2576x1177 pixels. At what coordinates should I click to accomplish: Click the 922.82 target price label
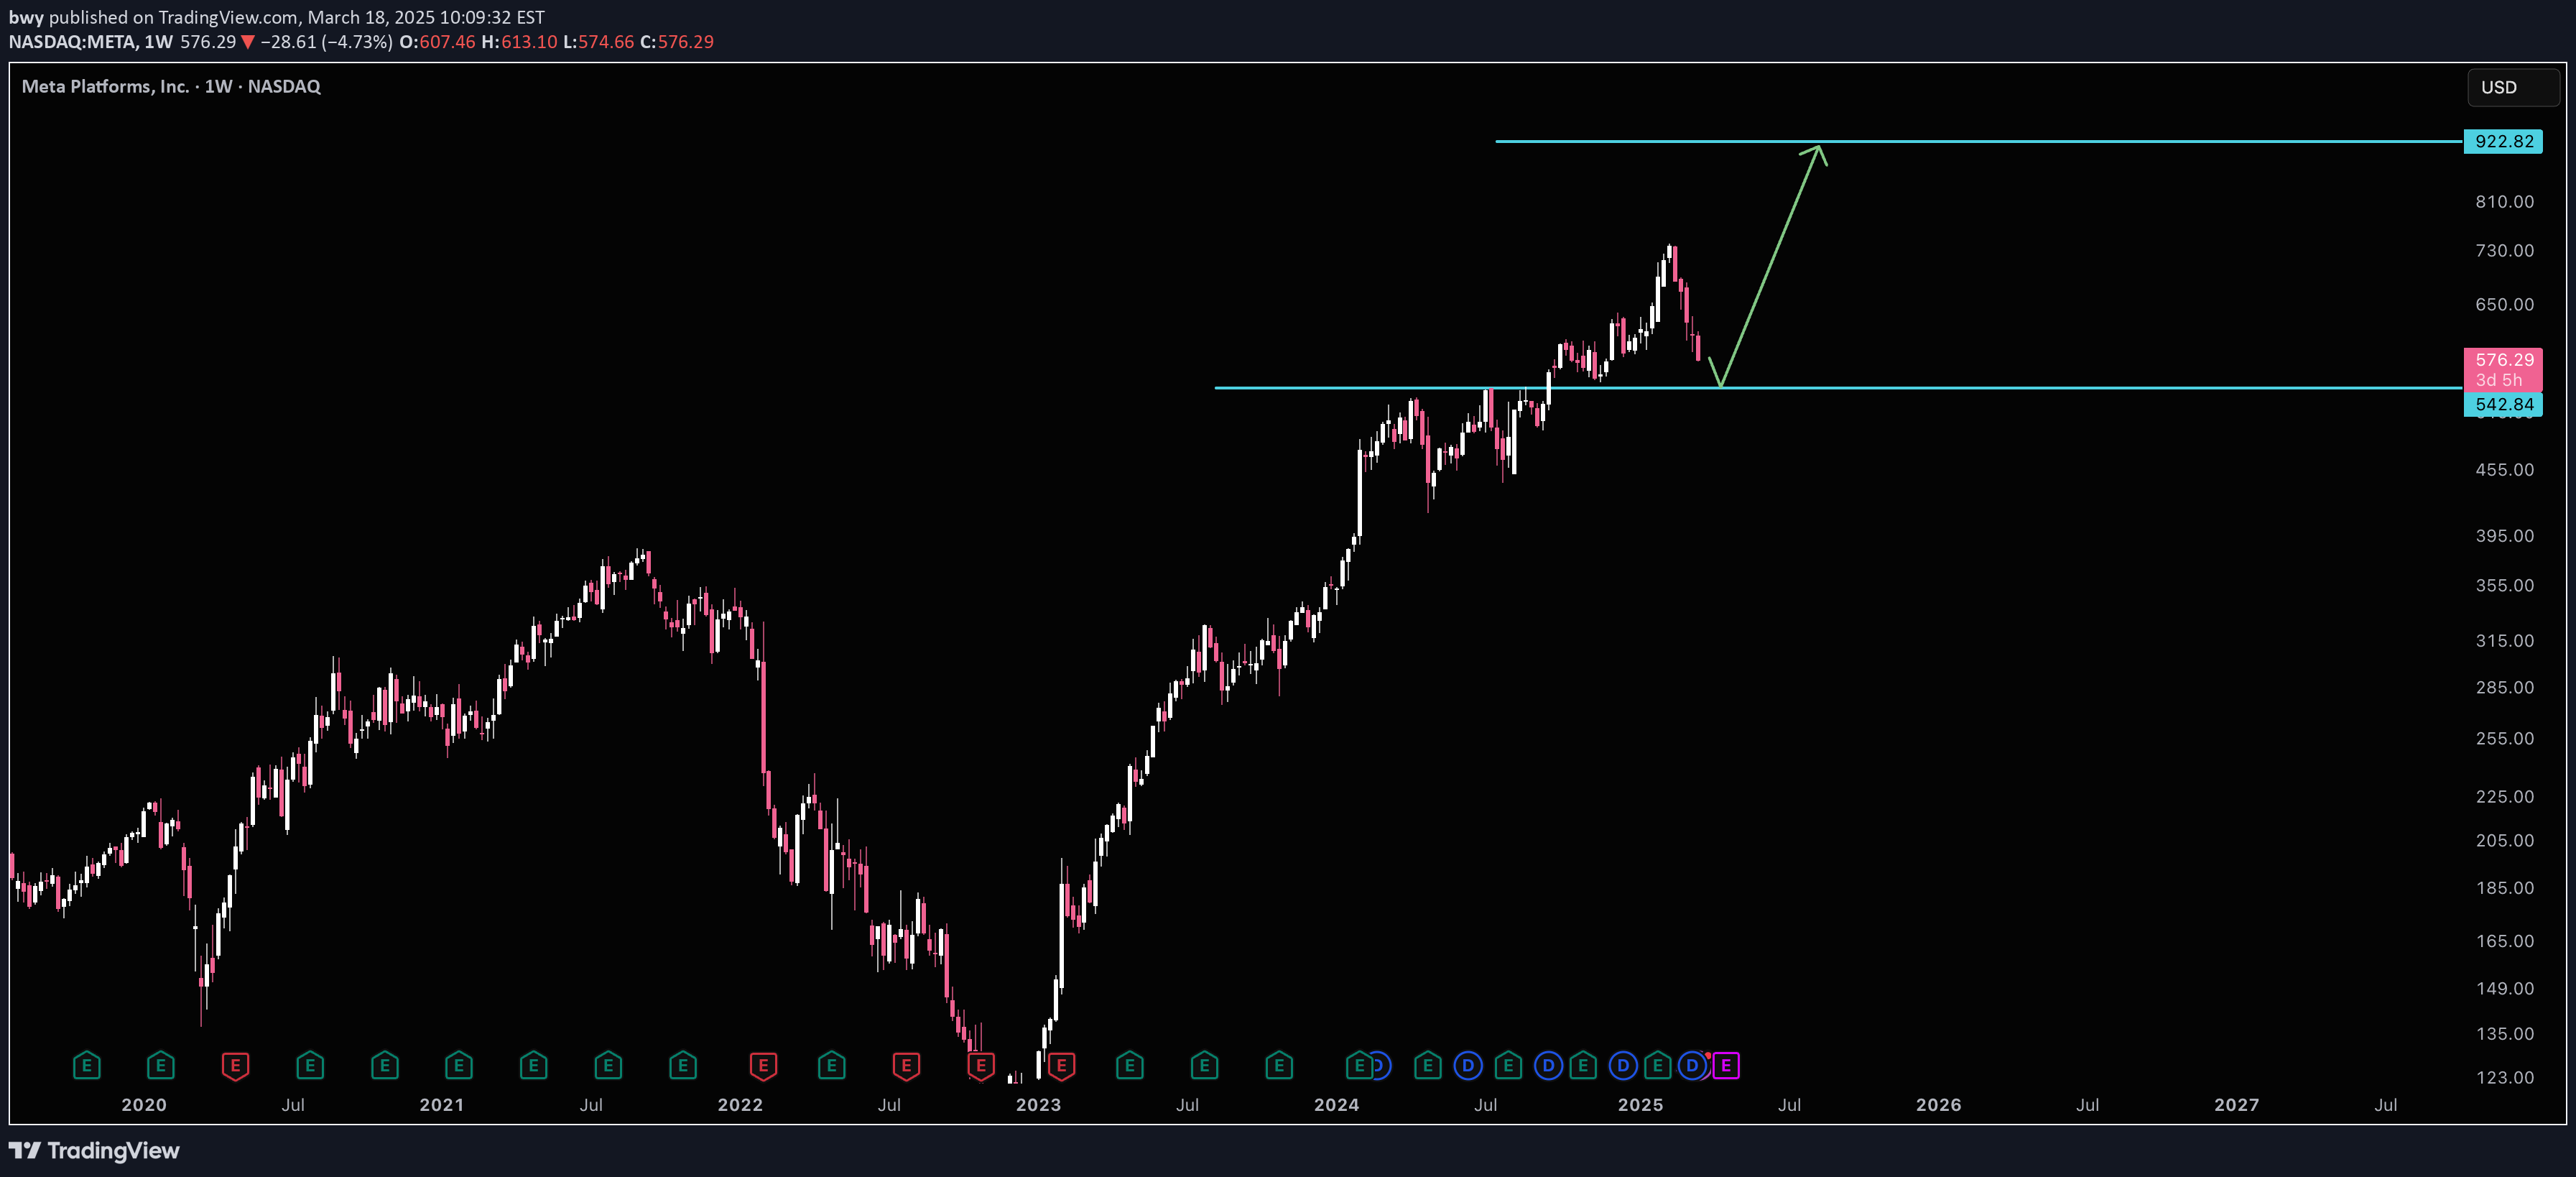pyautogui.click(x=2503, y=141)
